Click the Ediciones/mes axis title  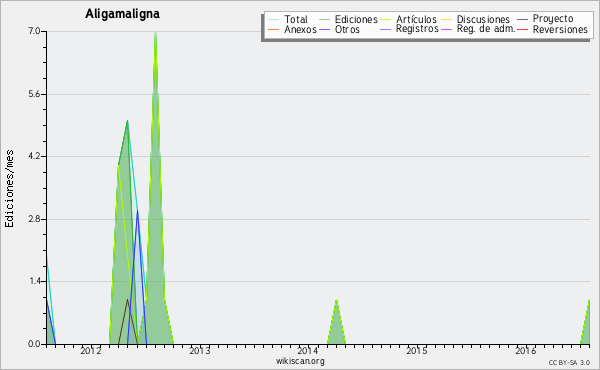[x=10, y=189]
